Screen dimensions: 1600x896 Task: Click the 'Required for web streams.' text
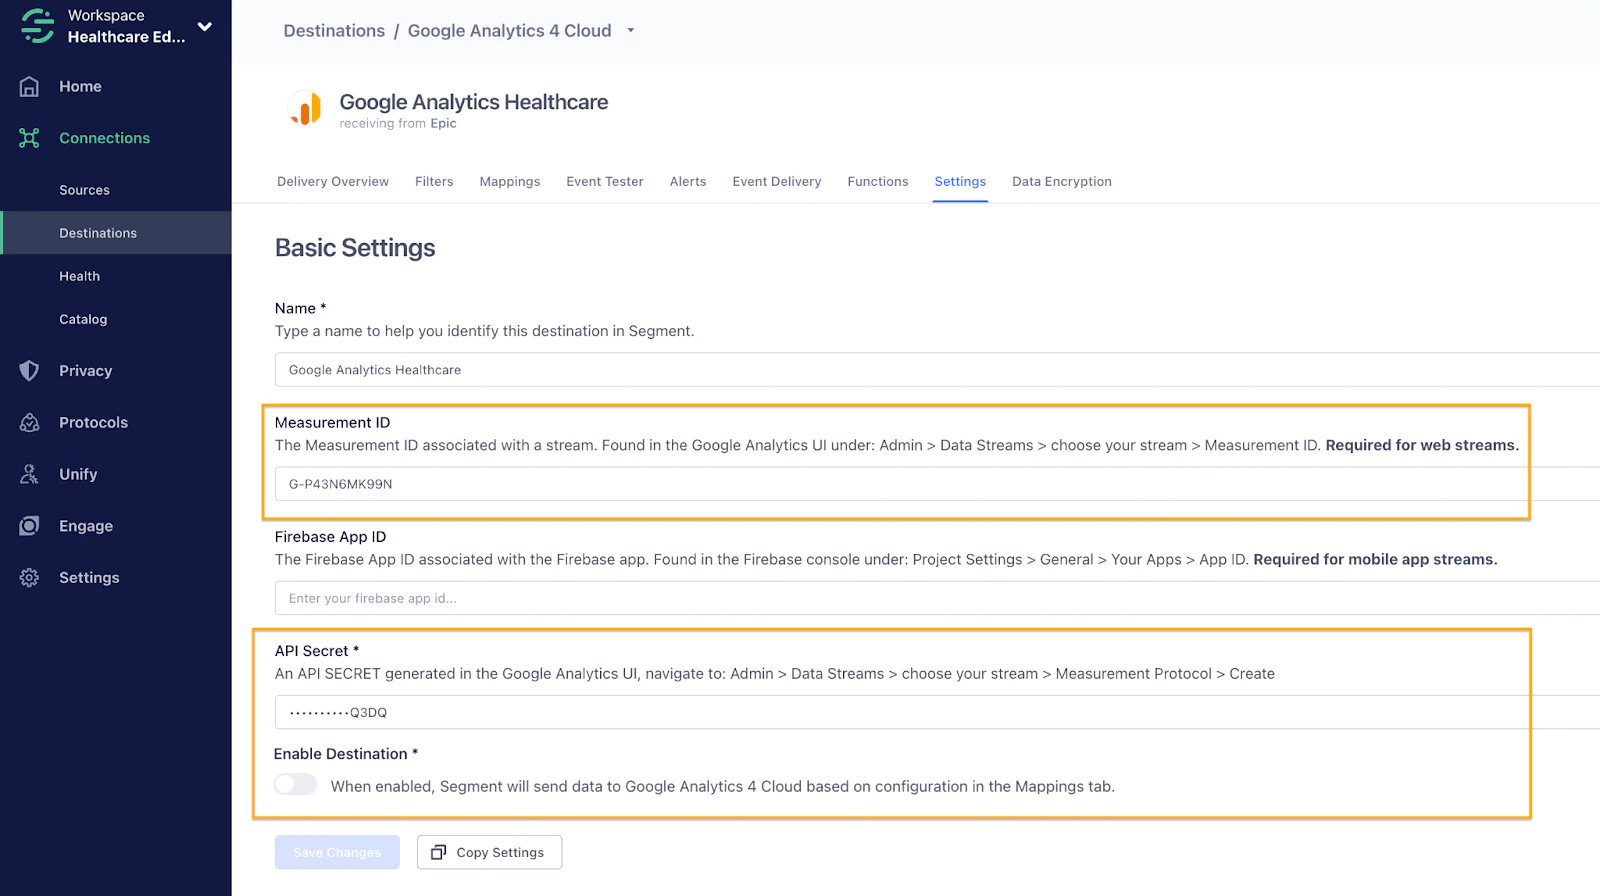pyautogui.click(x=1422, y=446)
